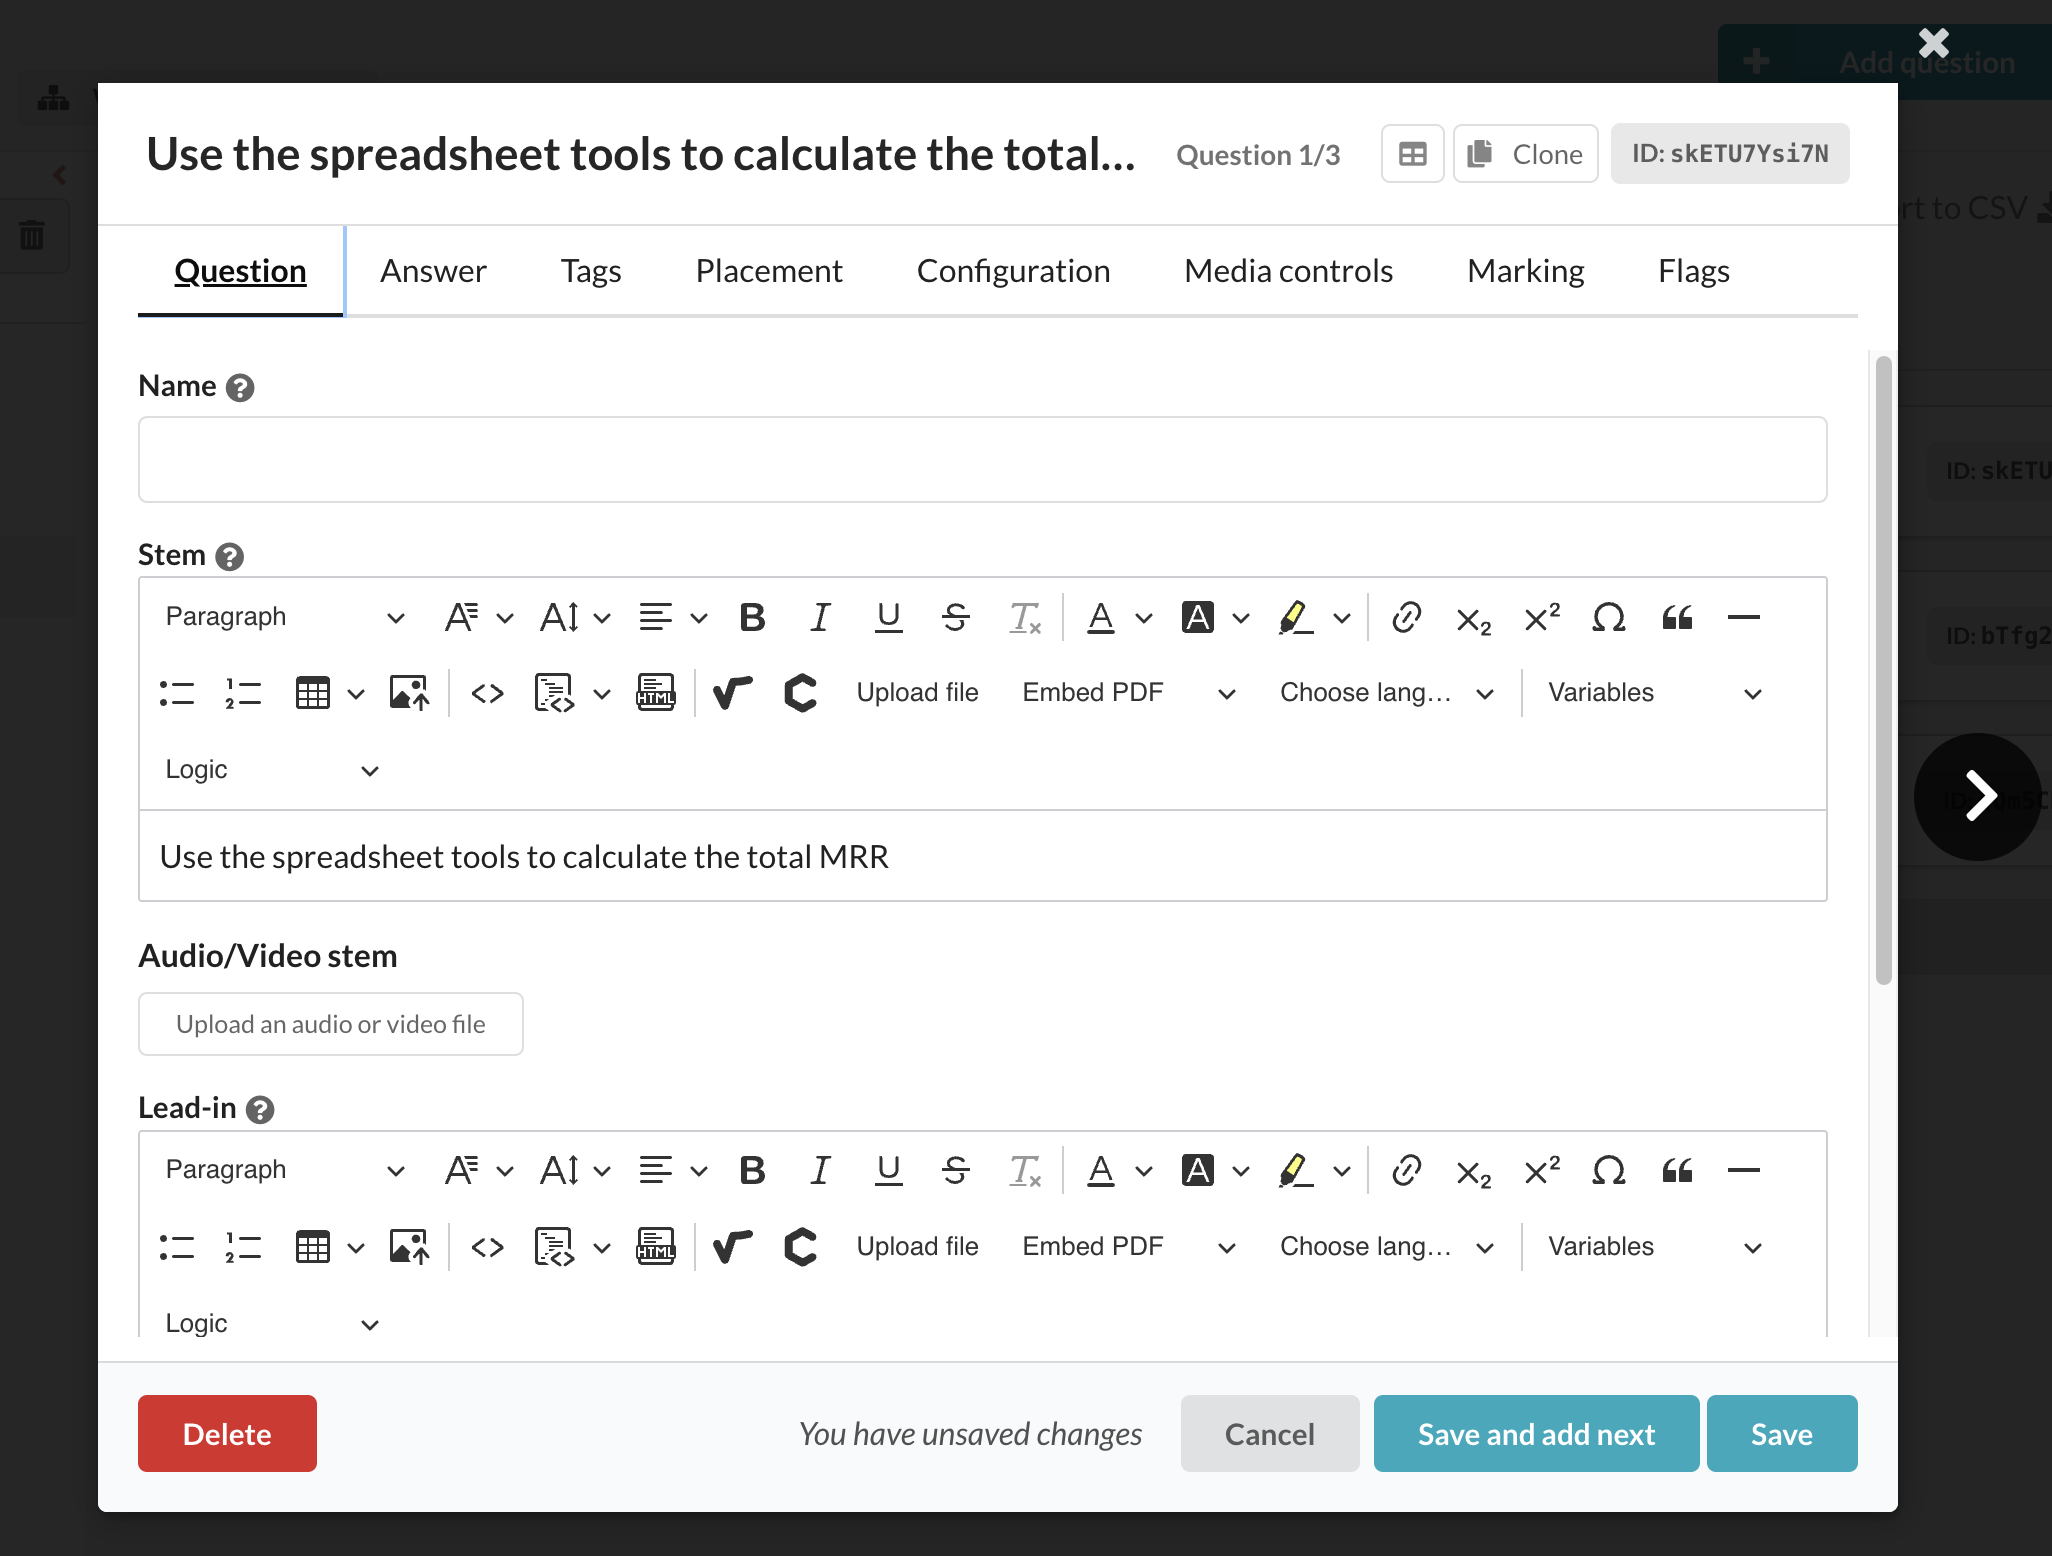Toggle superscript in the Lead-in toolbar
Image resolution: width=2052 pixels, height=1556 pixels.
pyautogui.click(x=1541, y=1170)
